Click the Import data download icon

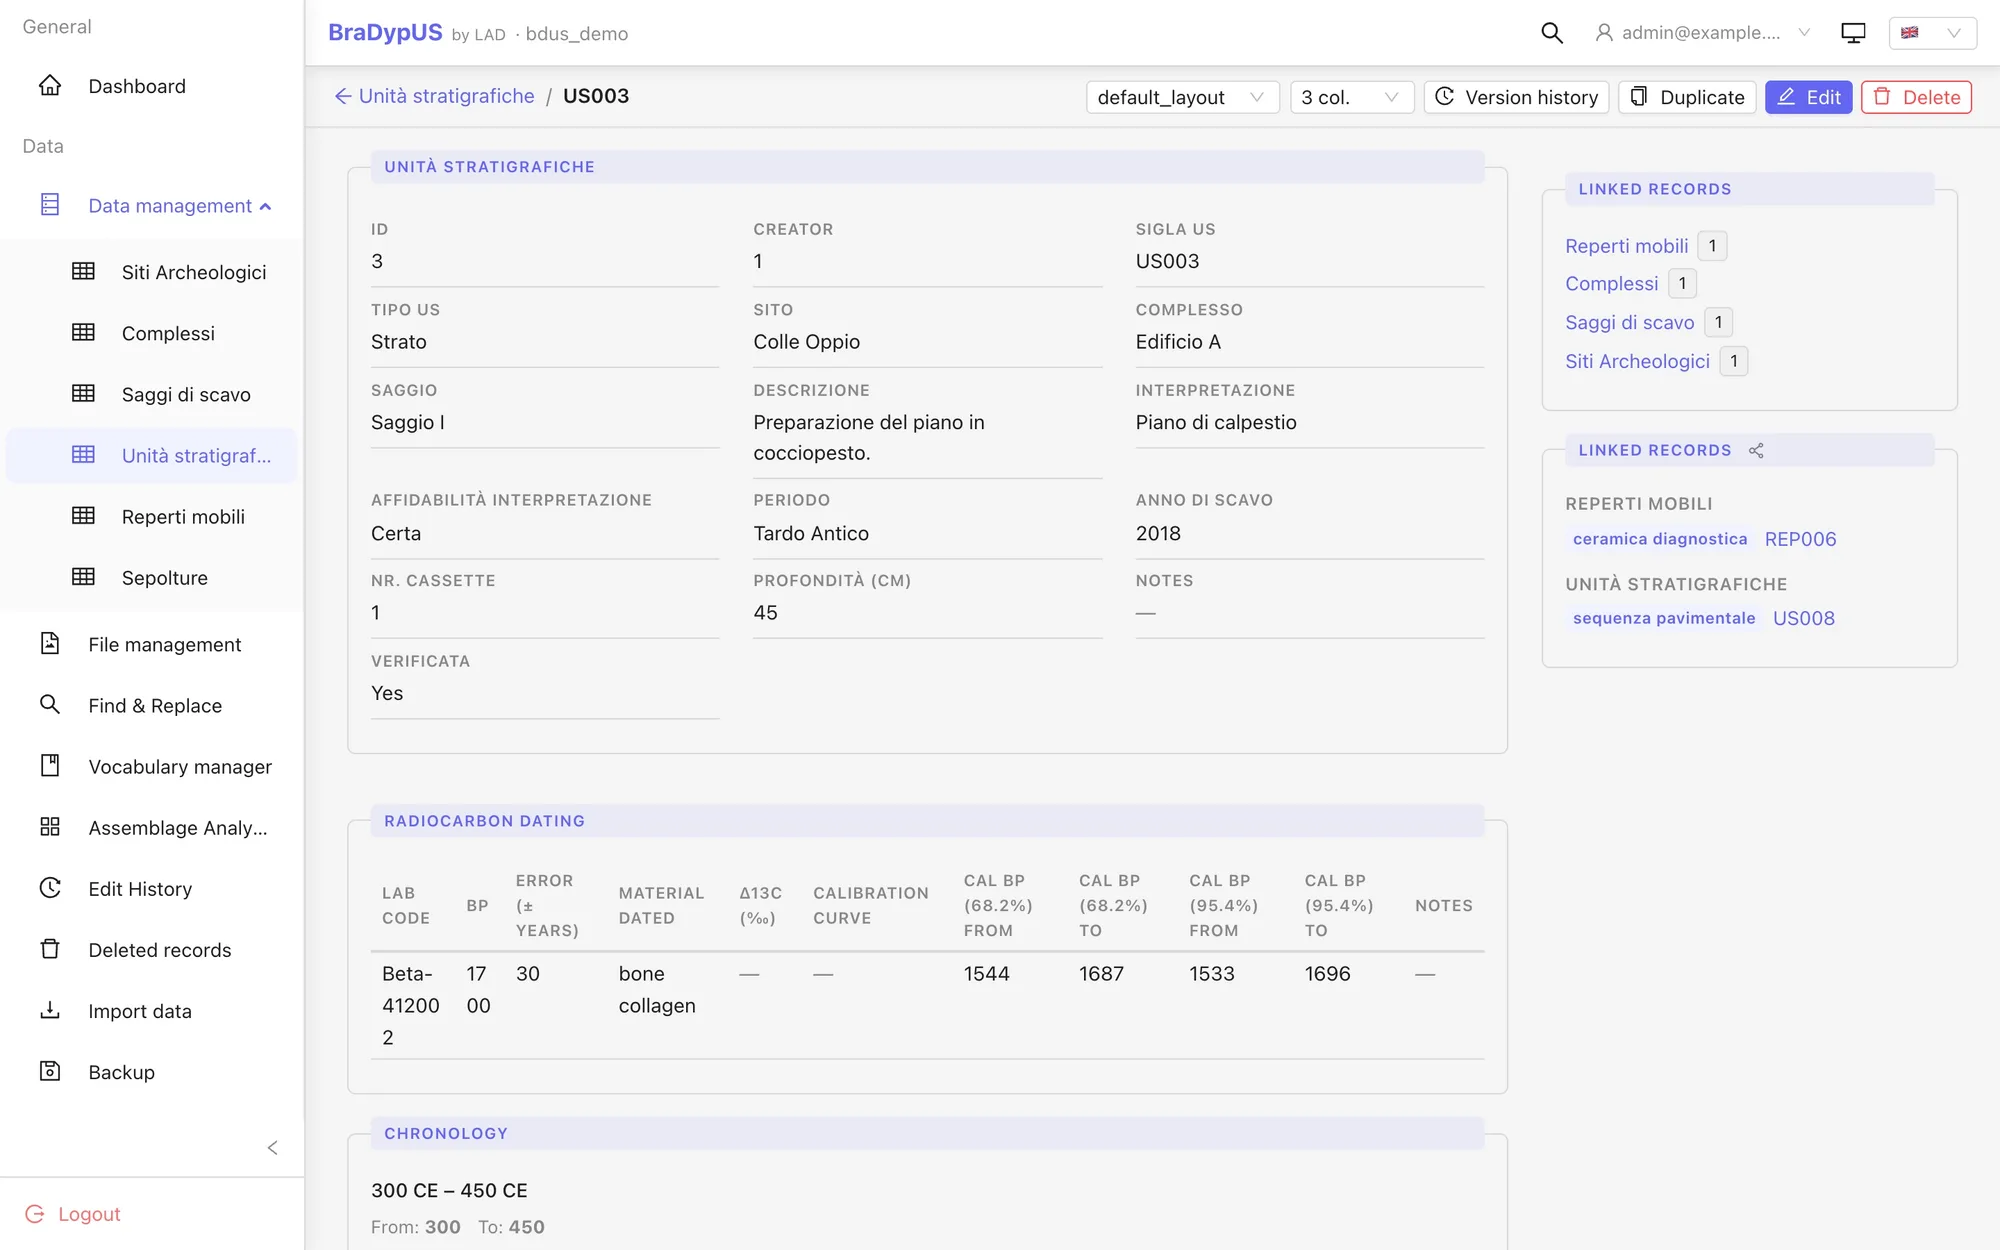pyautogui.click(x=50, y=1010)
